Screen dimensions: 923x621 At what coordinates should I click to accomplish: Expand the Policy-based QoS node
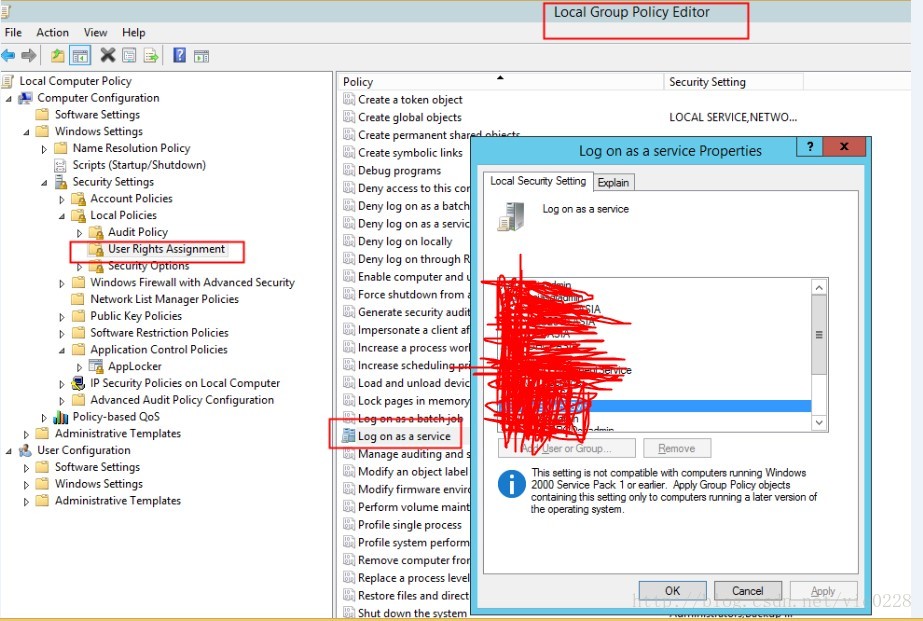click(44, 418)
